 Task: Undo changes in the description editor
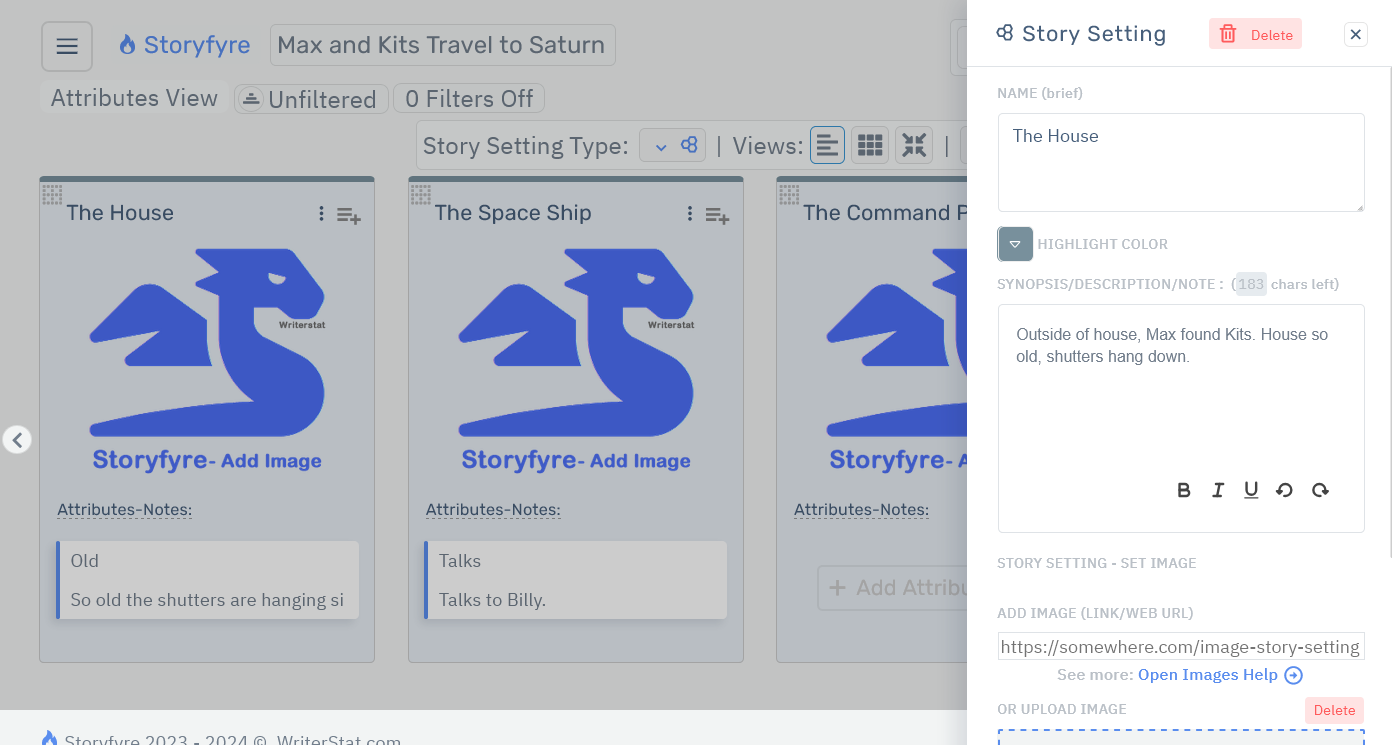coord(1285,490)
